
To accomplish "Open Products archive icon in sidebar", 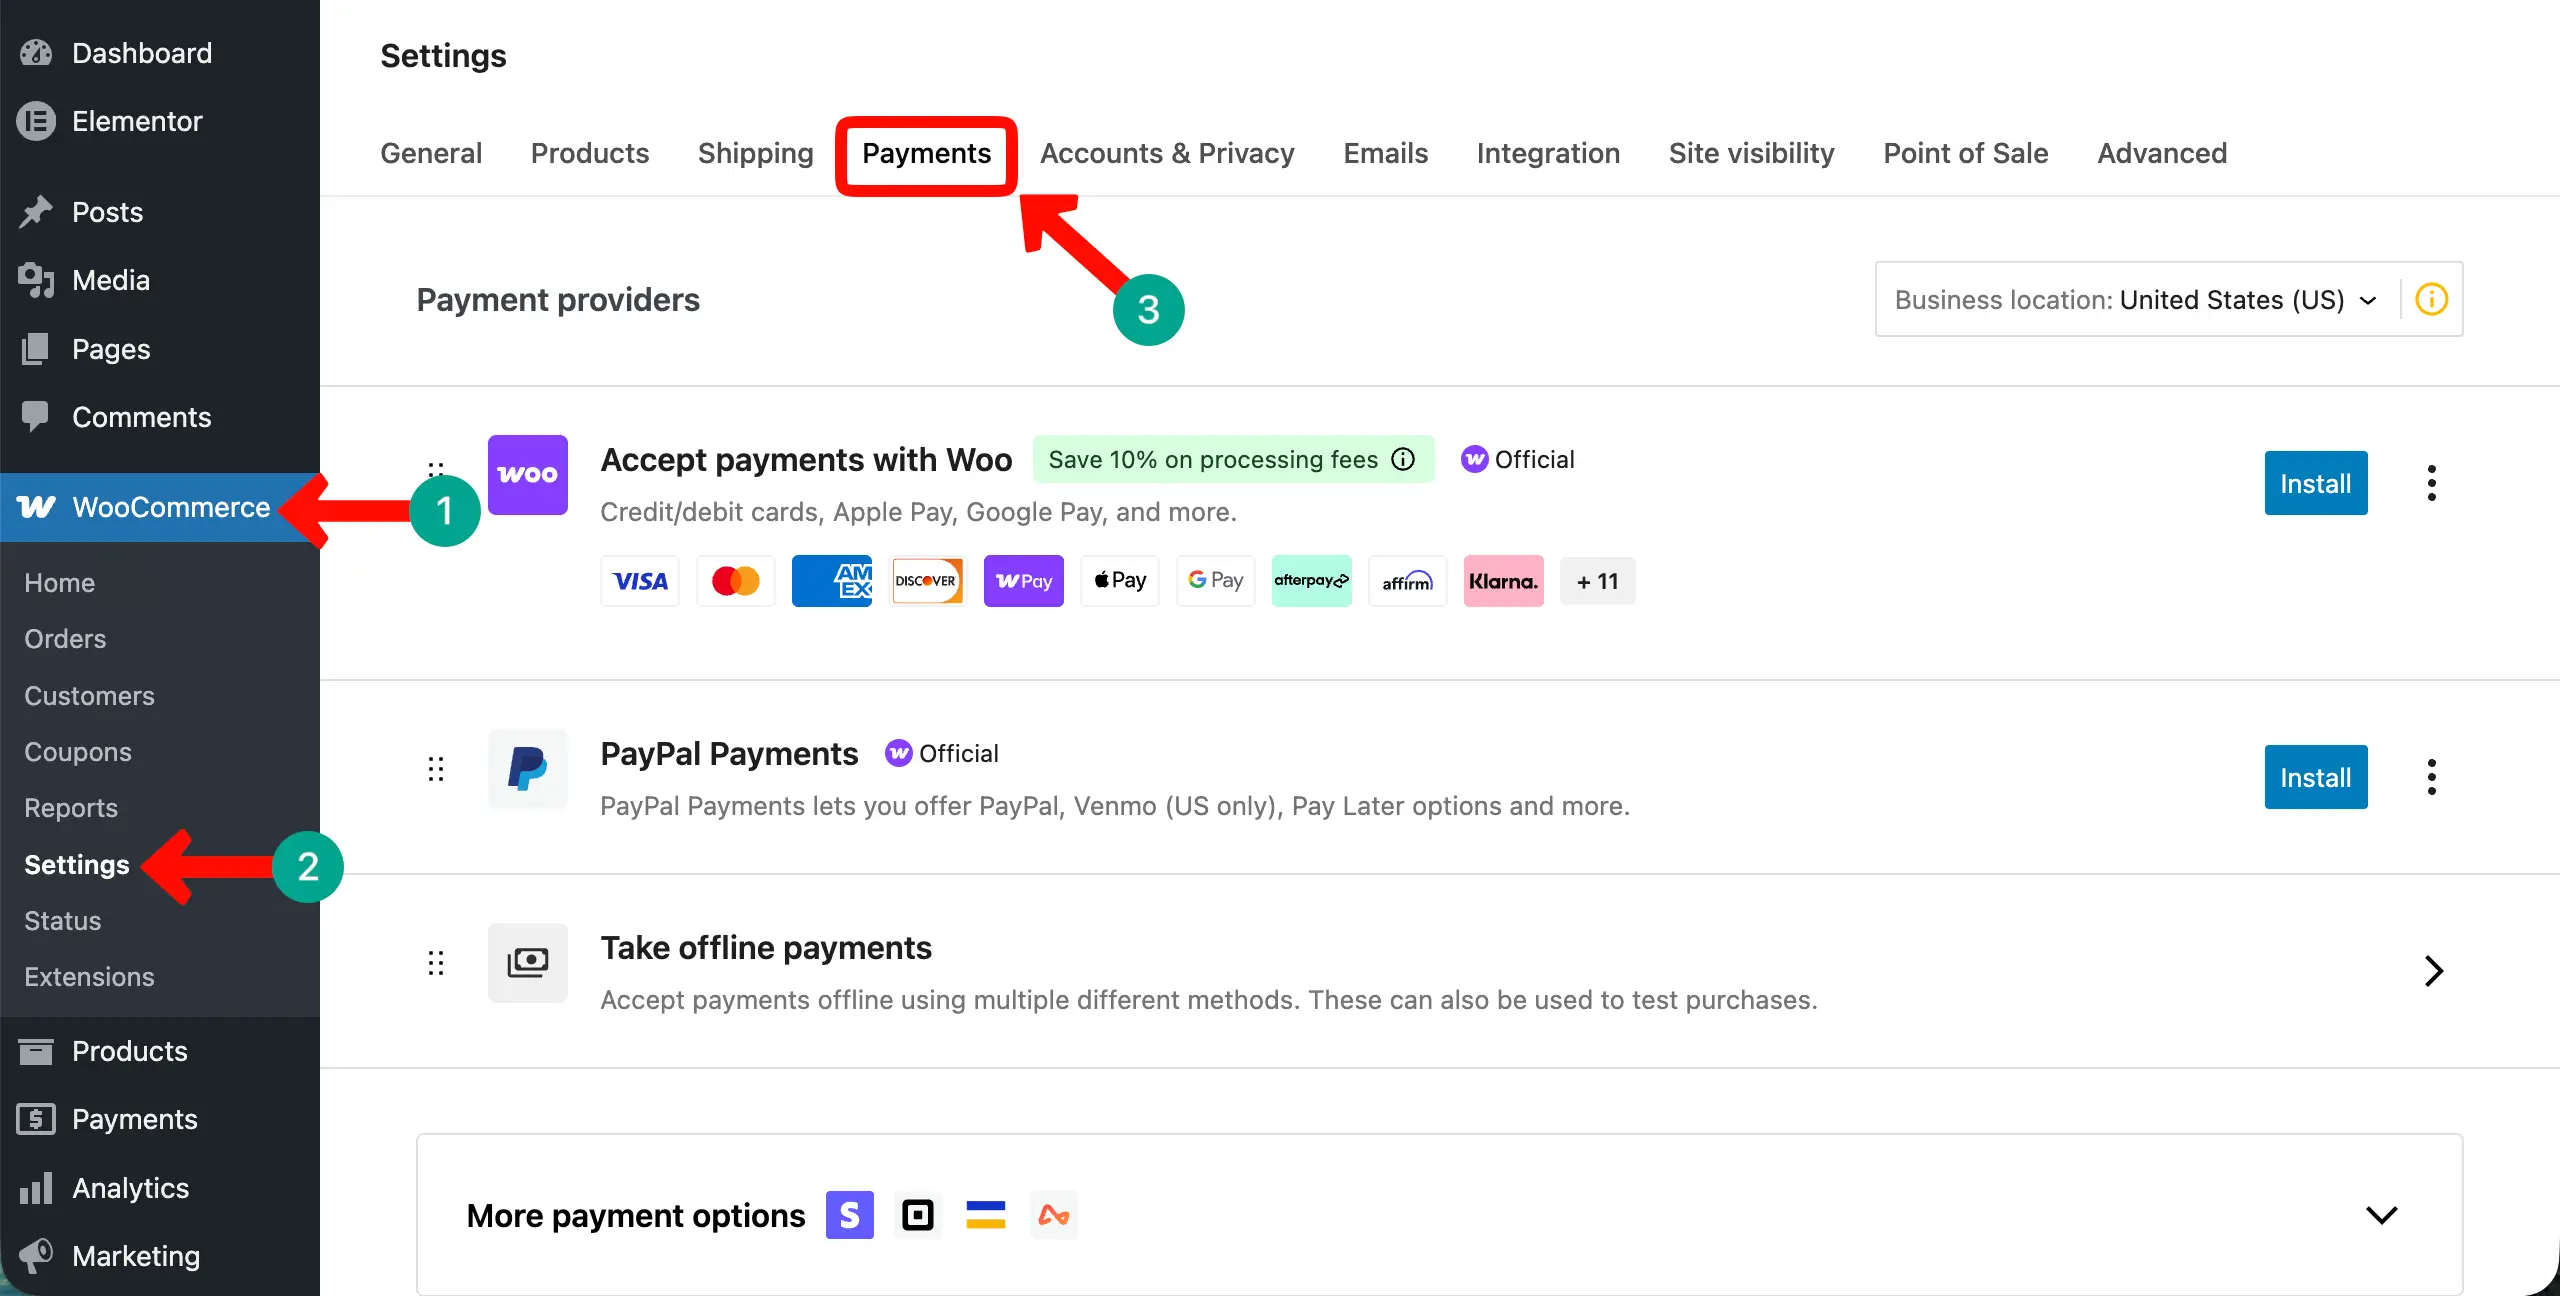I will point(36,1051).
